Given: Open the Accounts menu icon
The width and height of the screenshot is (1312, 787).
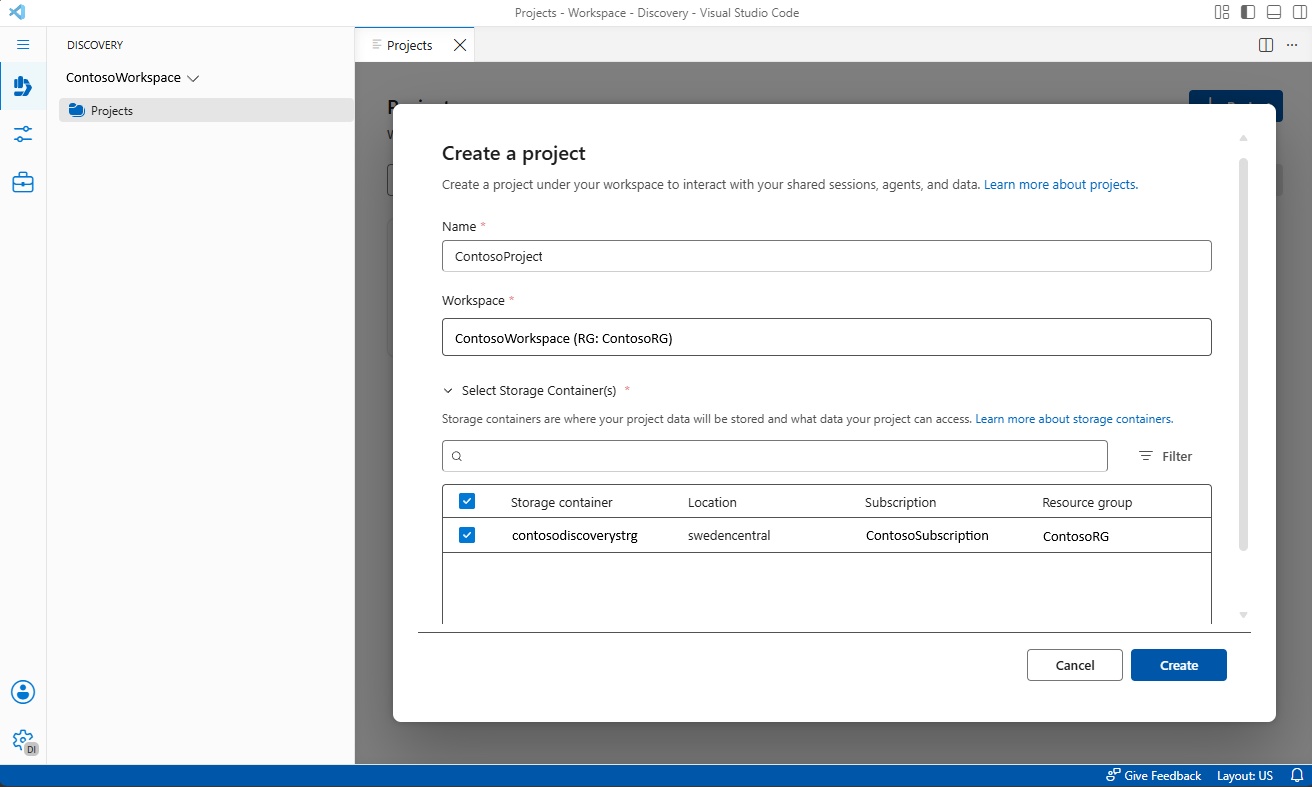Looking at the screenshot, I should click(x=23, y=692).
